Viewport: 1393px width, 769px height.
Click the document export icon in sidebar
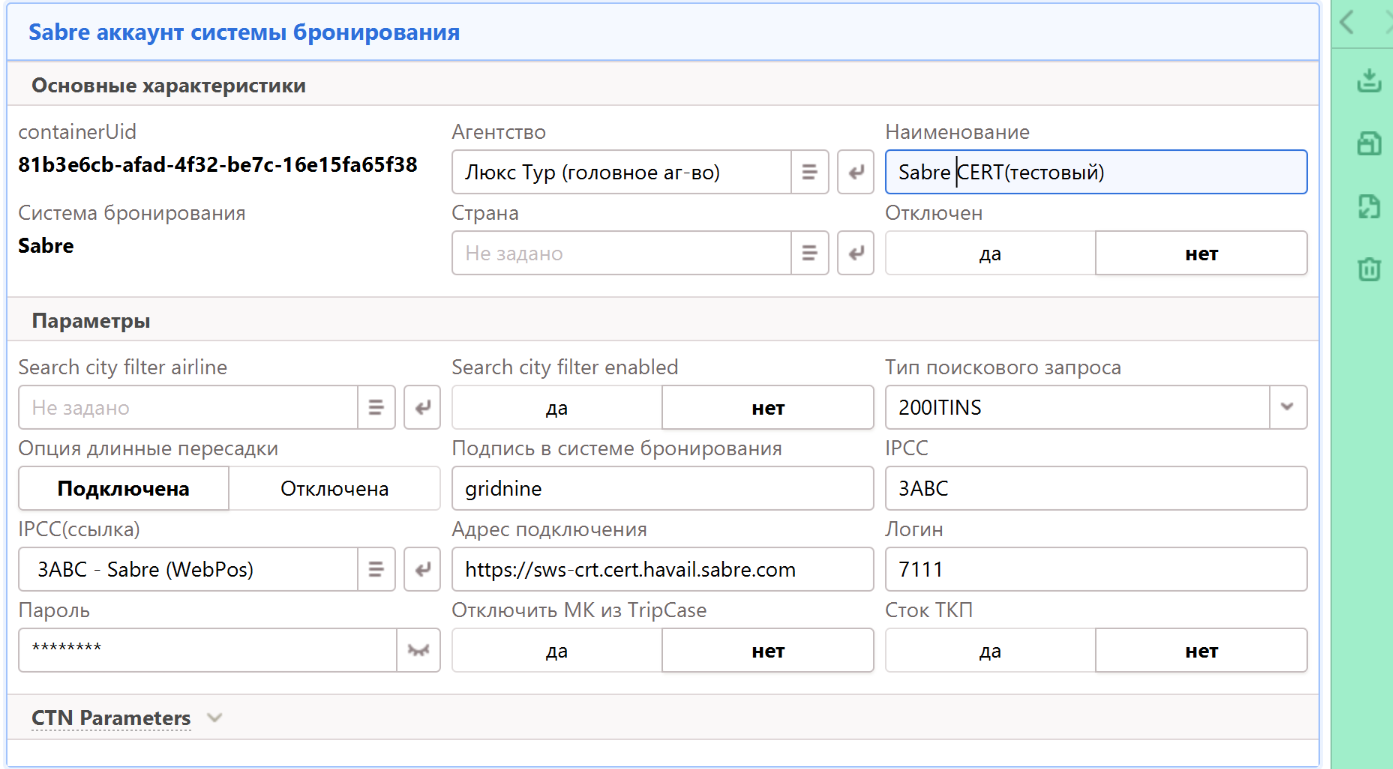point(1368,206)
